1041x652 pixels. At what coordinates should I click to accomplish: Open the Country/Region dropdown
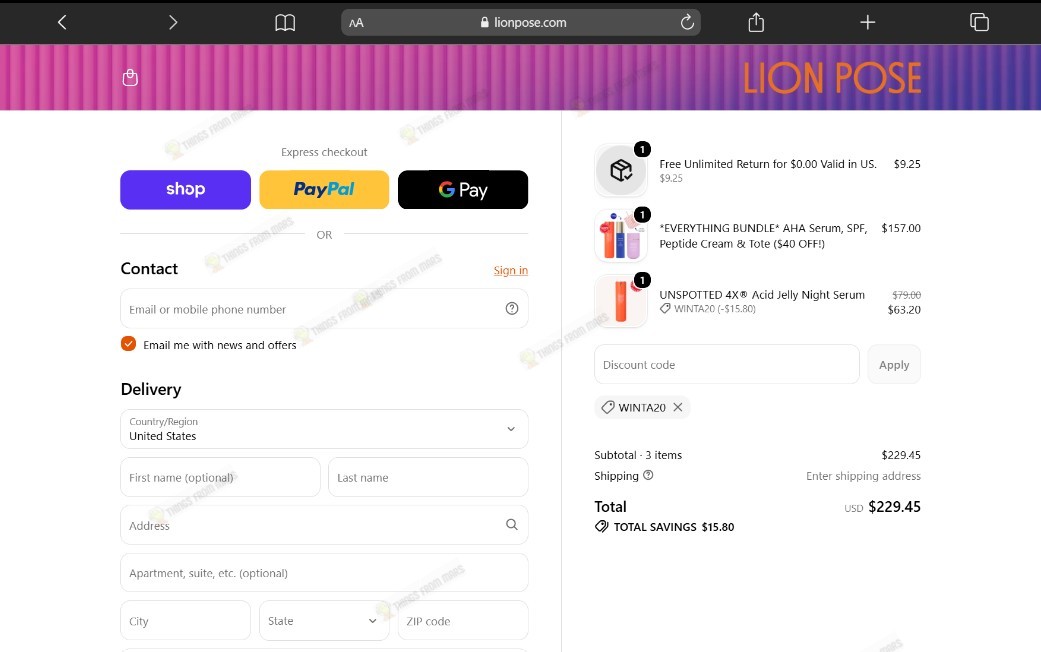coord(324,429)
